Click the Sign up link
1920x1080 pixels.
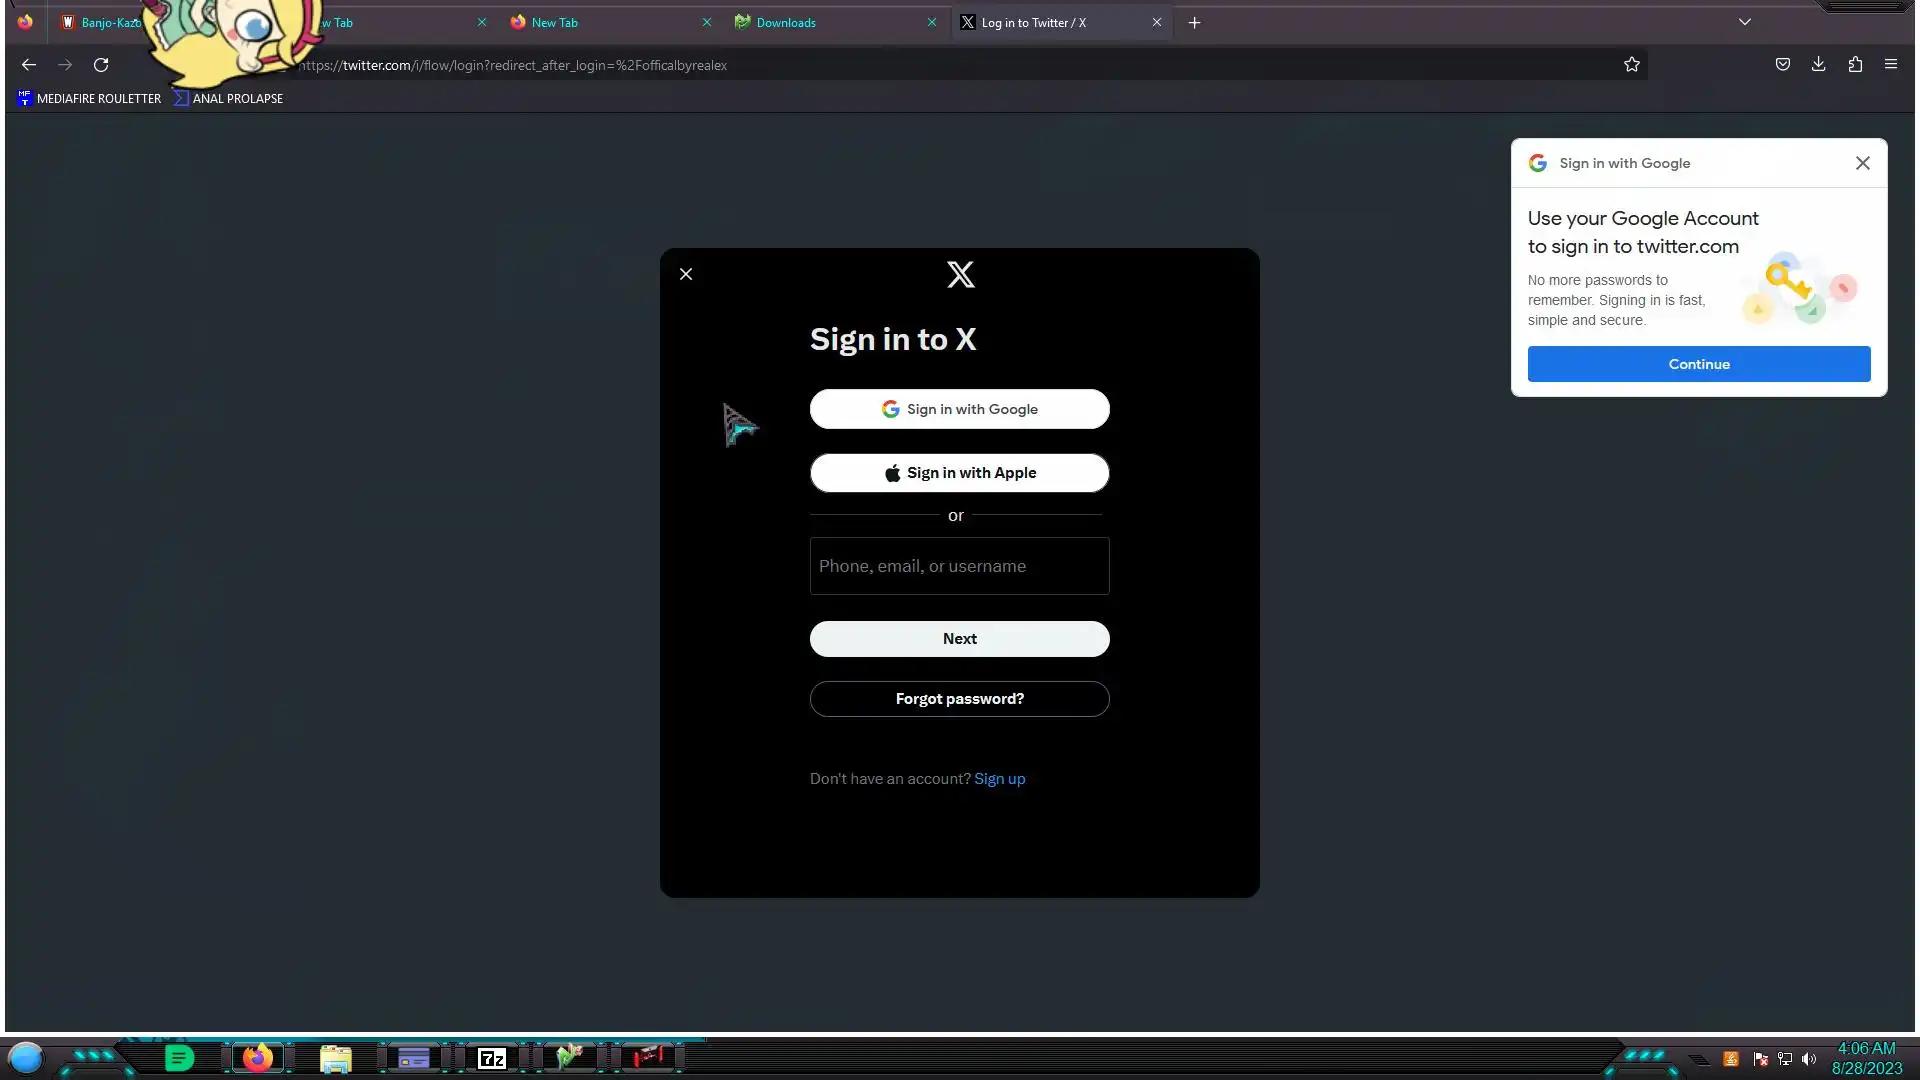point(999,779)
